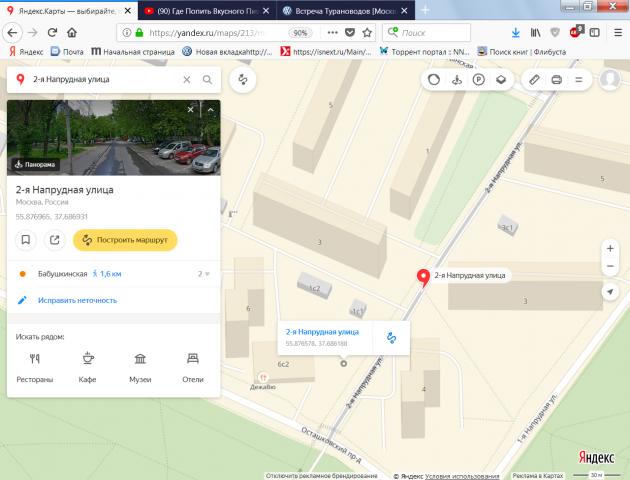Toggle traffic layer on the map

(434, 80)
